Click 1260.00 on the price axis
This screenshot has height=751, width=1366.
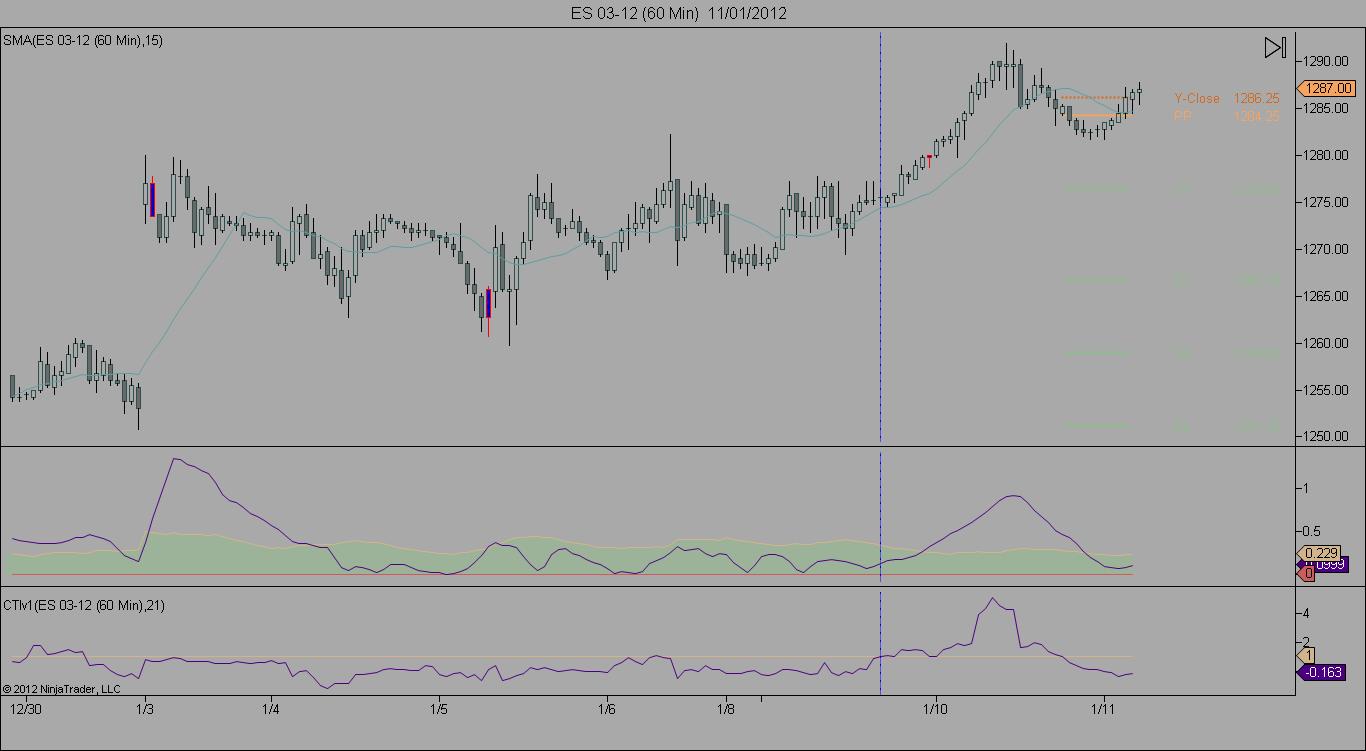pyautogui.click(x=1326, y=343)
